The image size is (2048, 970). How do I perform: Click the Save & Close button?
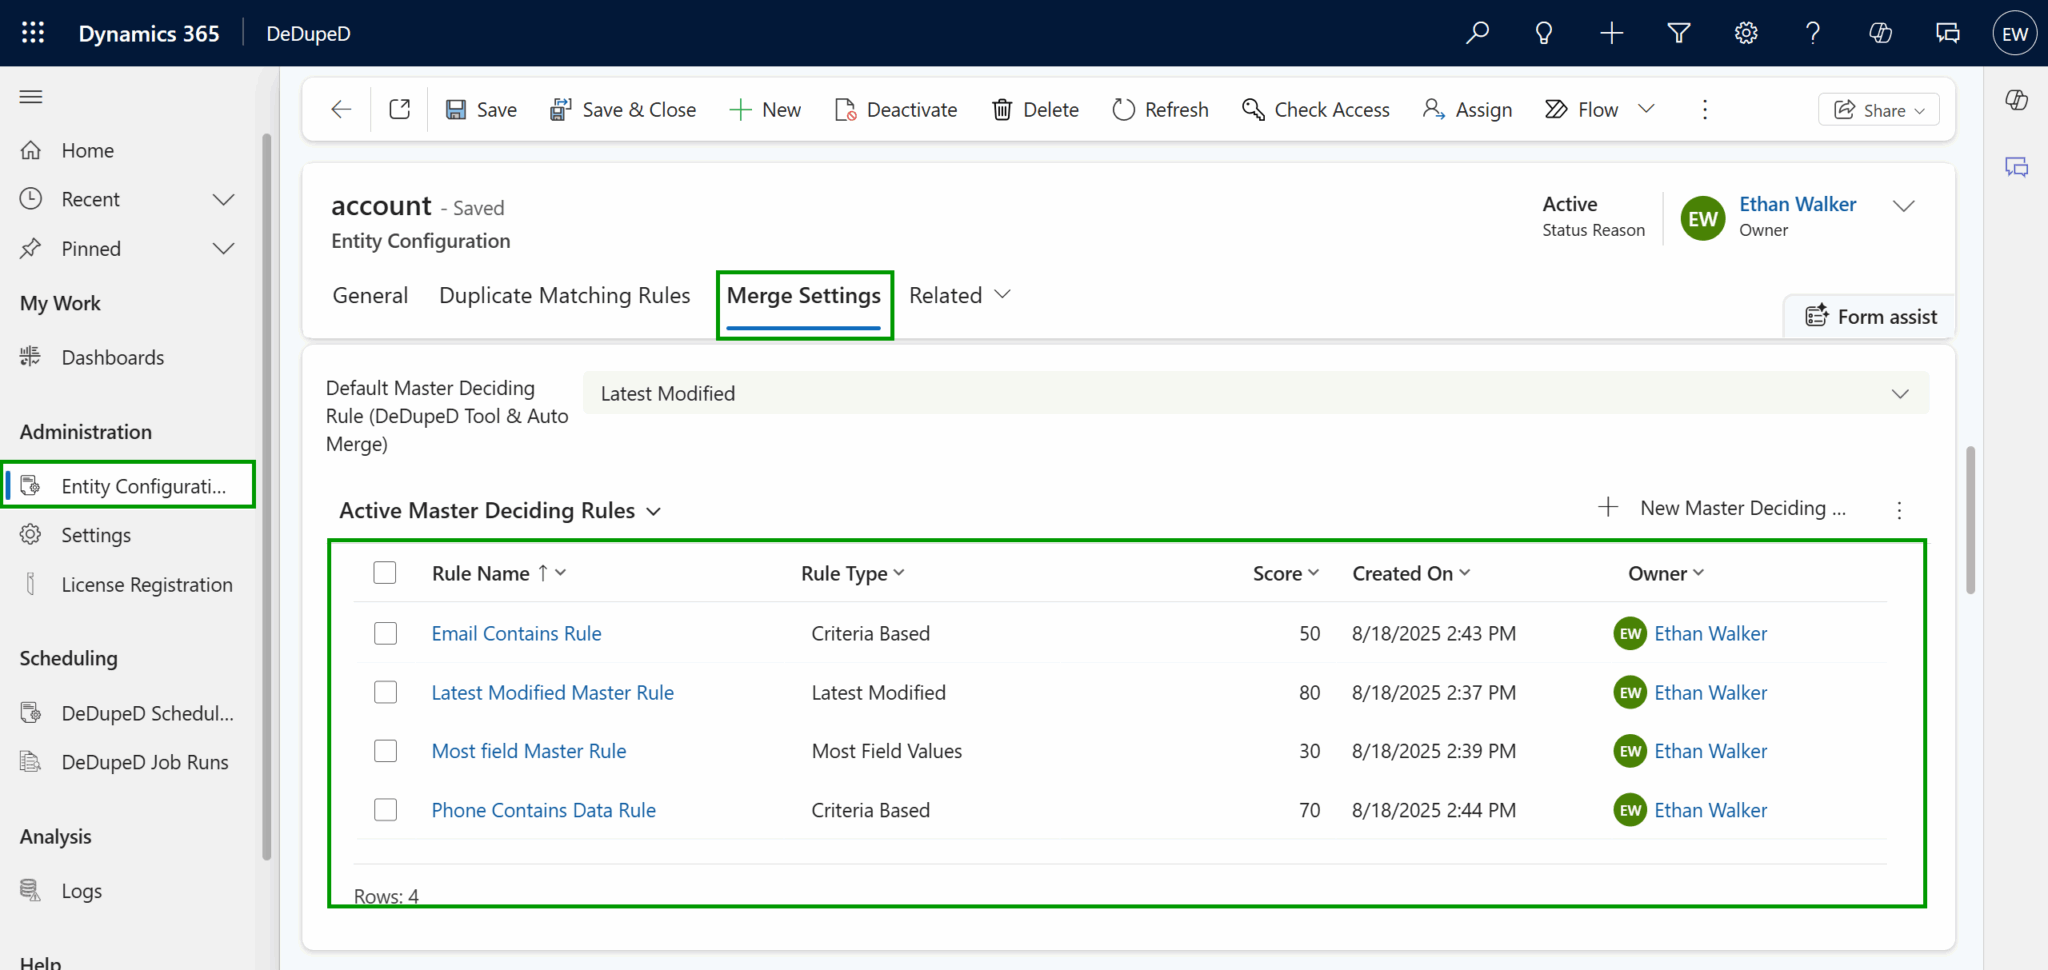(623, 109)
